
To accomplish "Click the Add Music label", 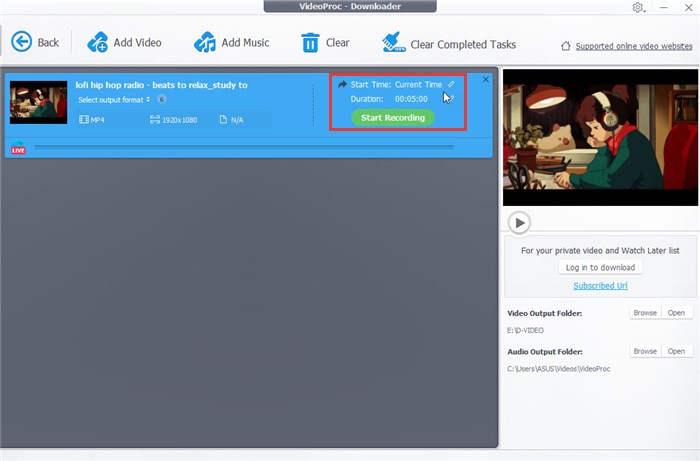I will [245, 42].
